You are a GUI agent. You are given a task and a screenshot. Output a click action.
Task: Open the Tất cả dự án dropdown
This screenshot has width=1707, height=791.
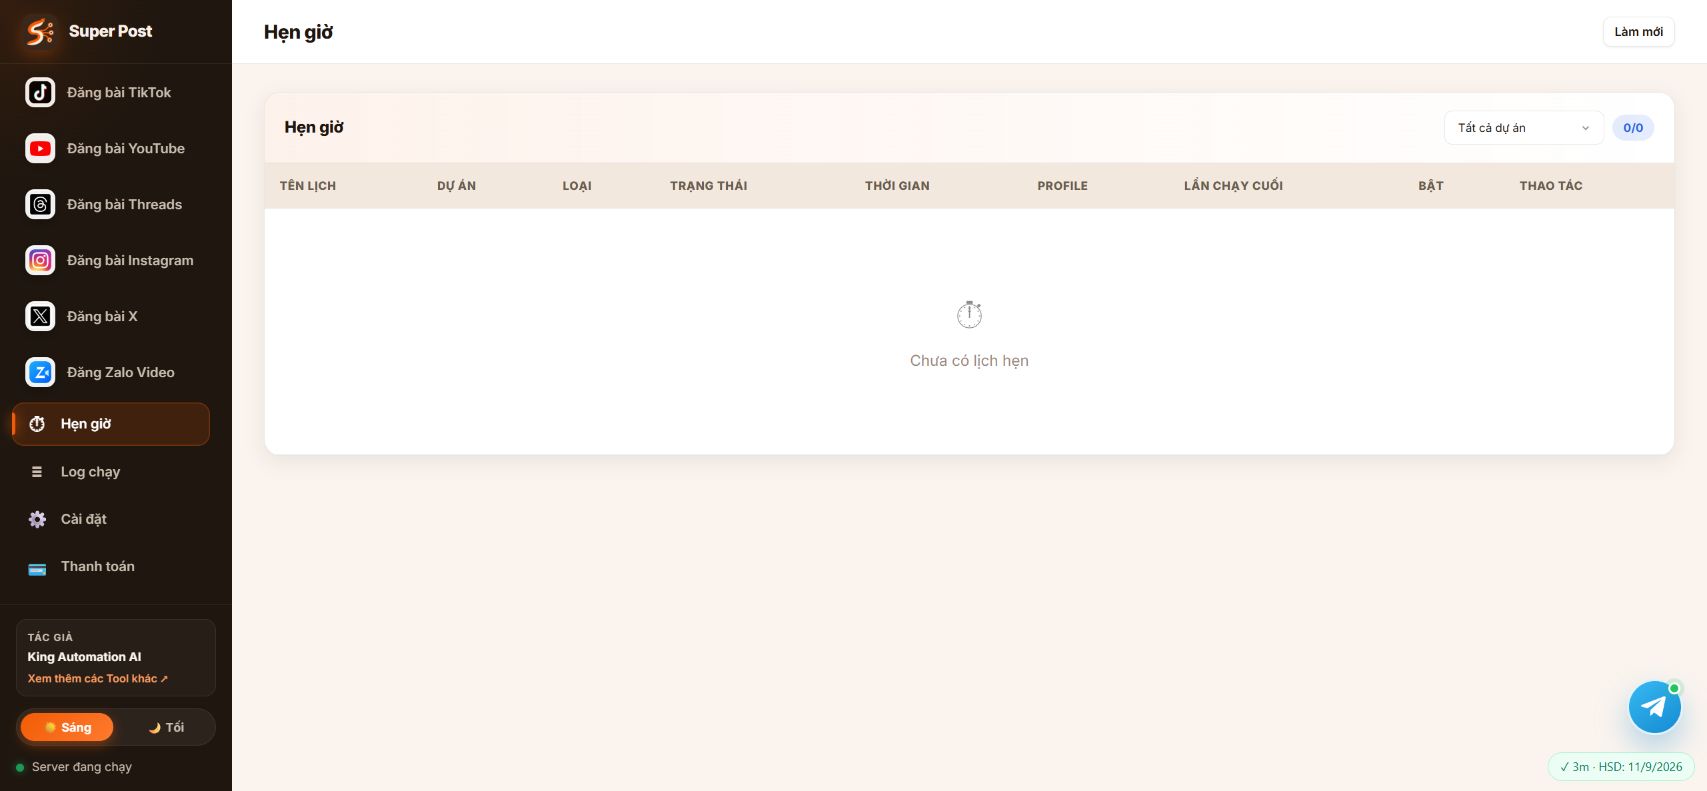[1523, 128]
